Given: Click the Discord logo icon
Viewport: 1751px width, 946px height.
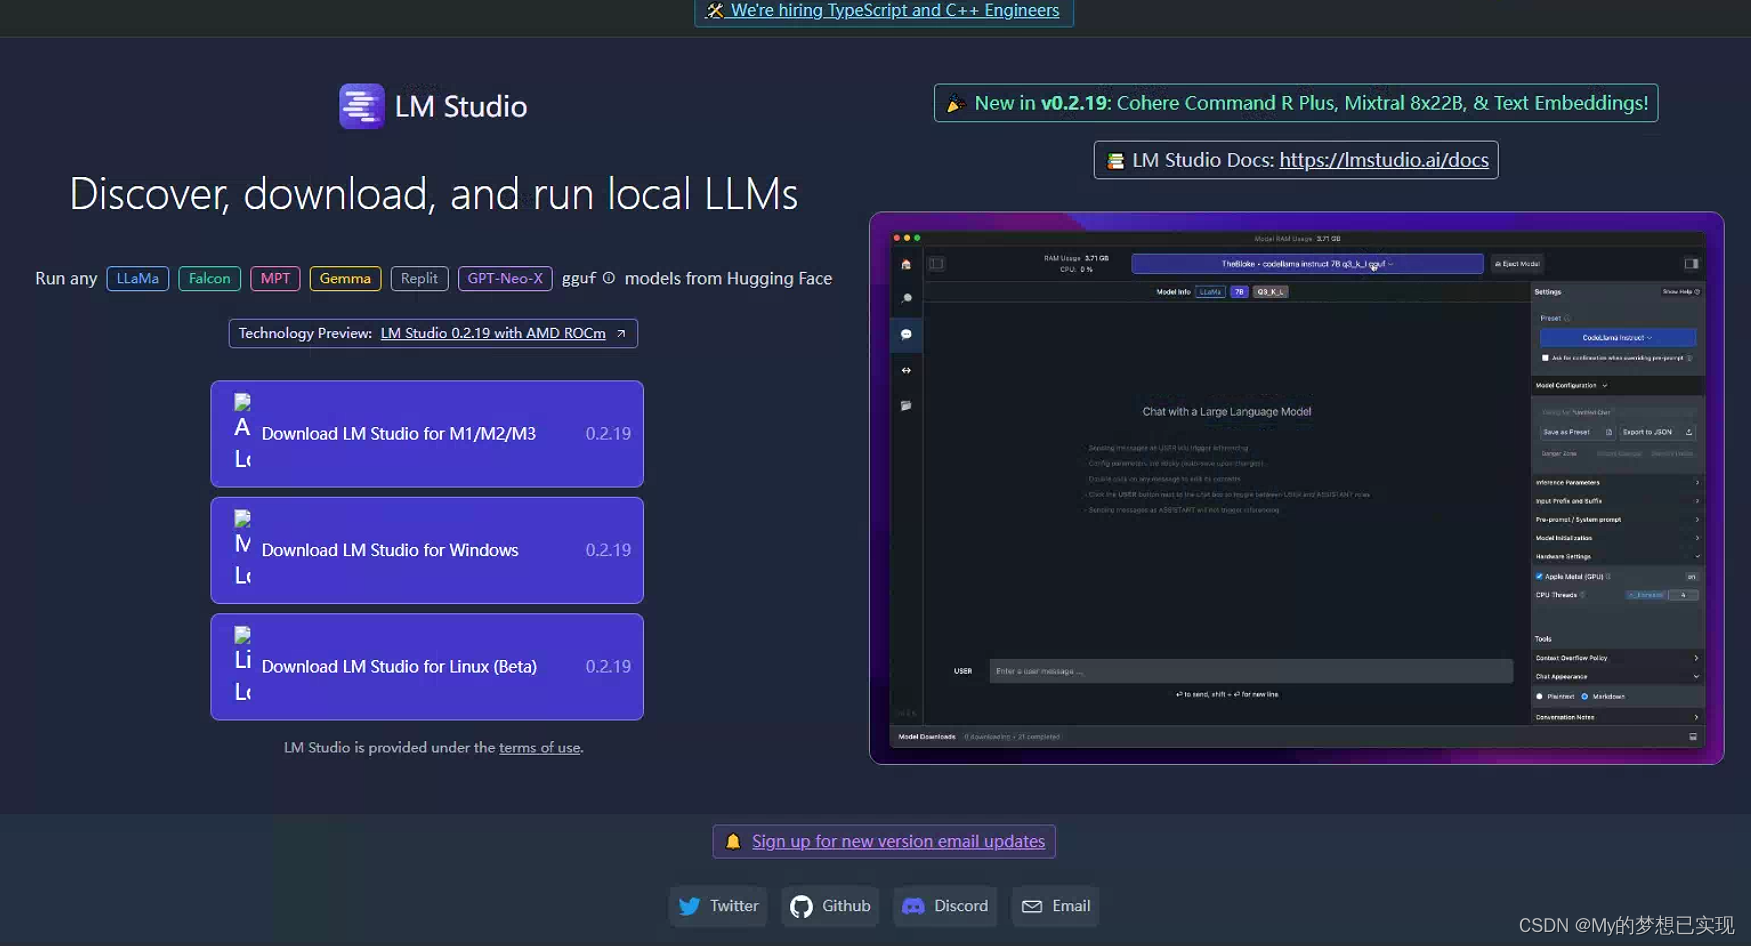Looking at the screenshot, I should [x=913, y=906].
